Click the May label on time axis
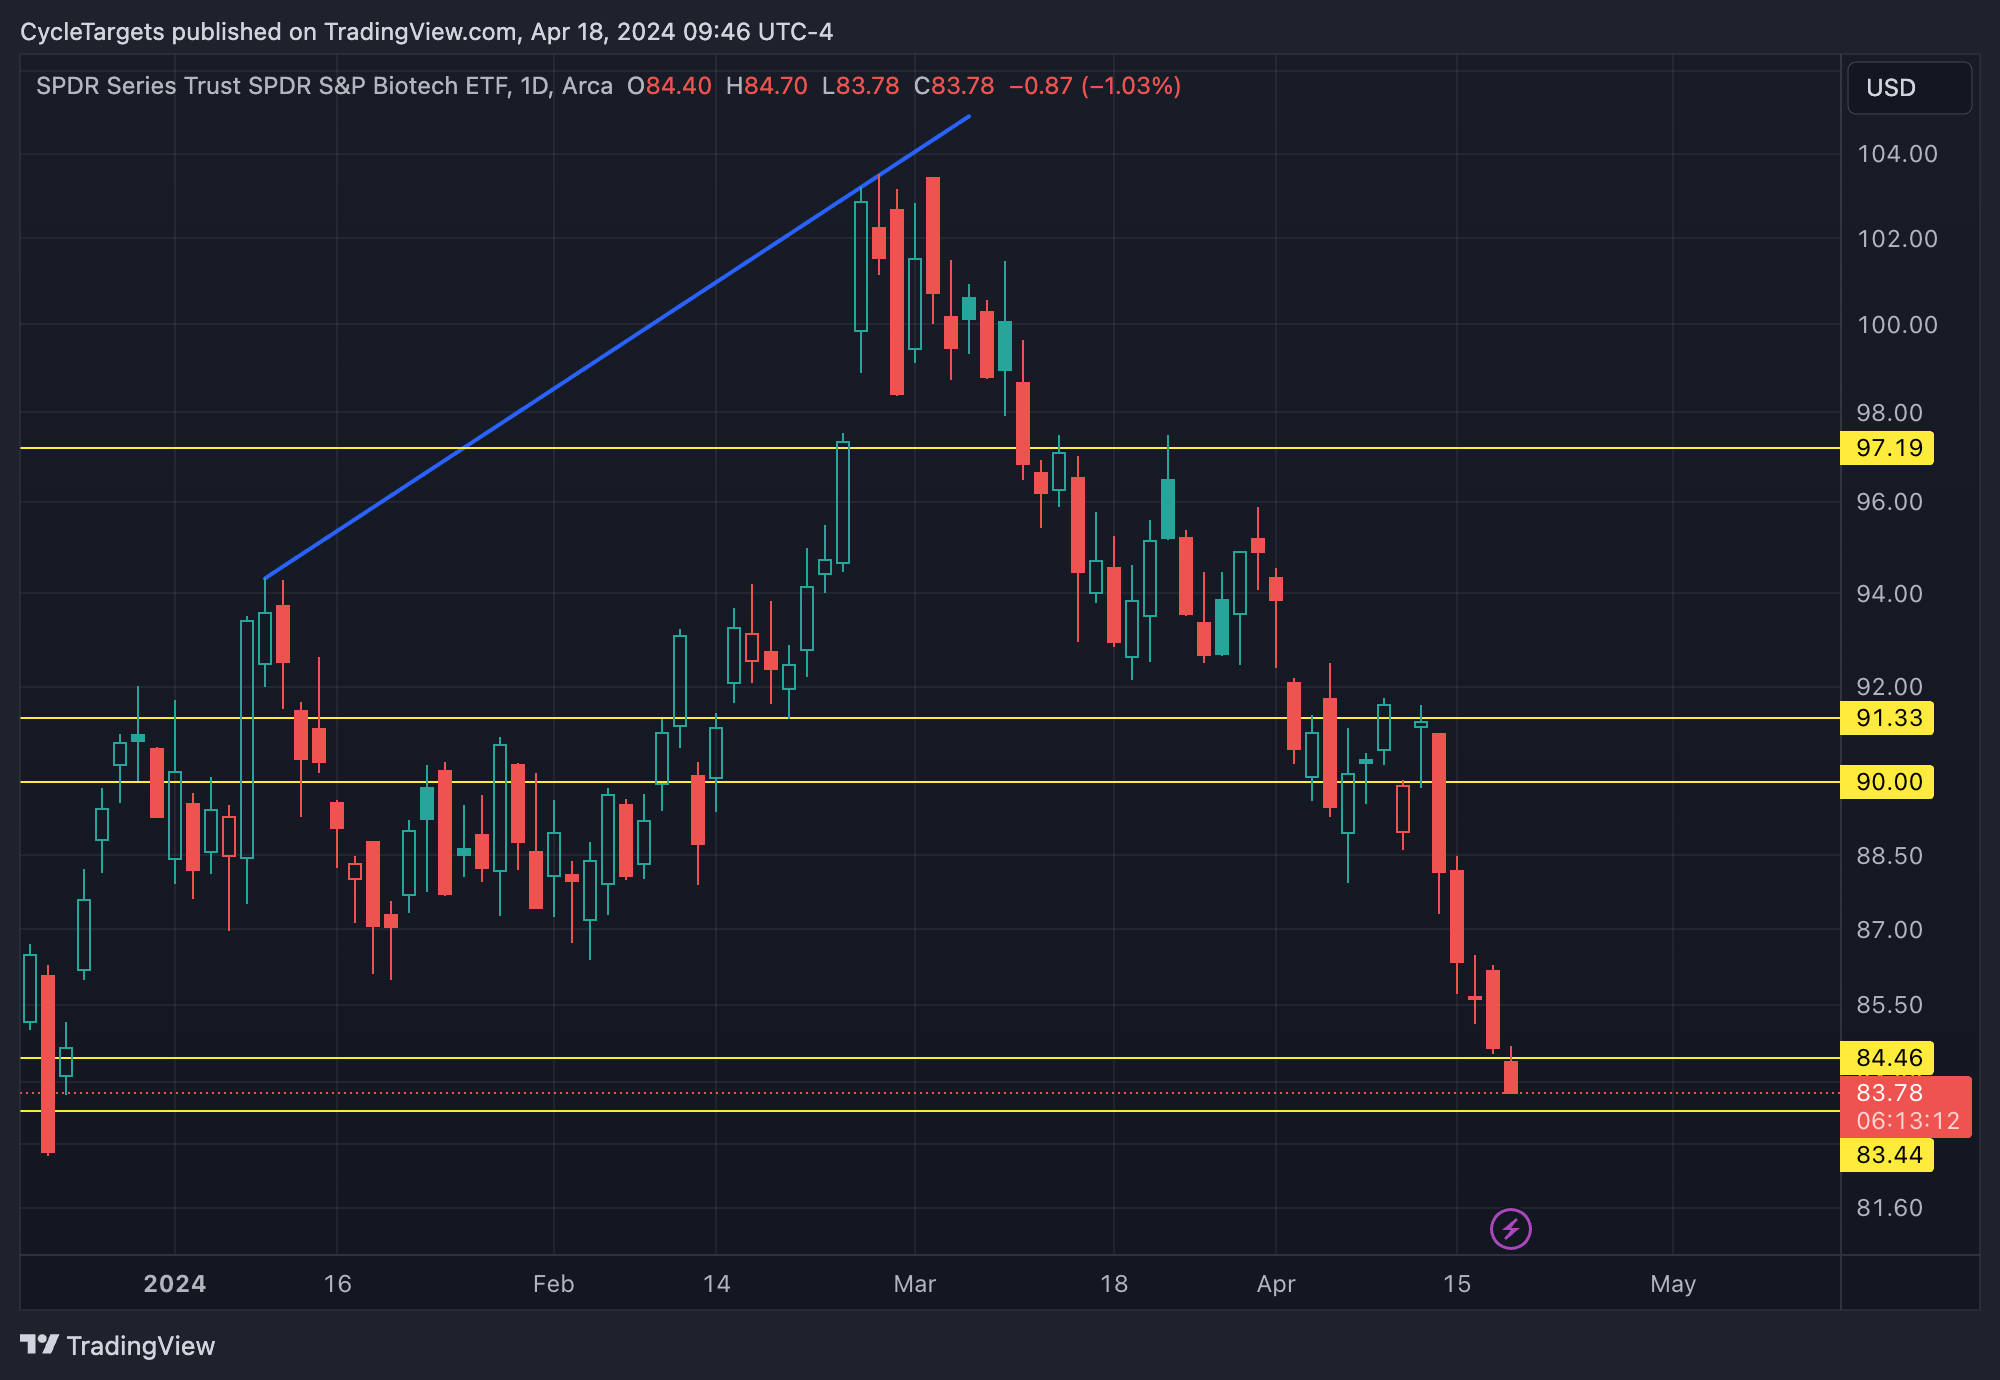Image resolution: width=2000 pixels, height=1380 pixels. point(1673,1284)
